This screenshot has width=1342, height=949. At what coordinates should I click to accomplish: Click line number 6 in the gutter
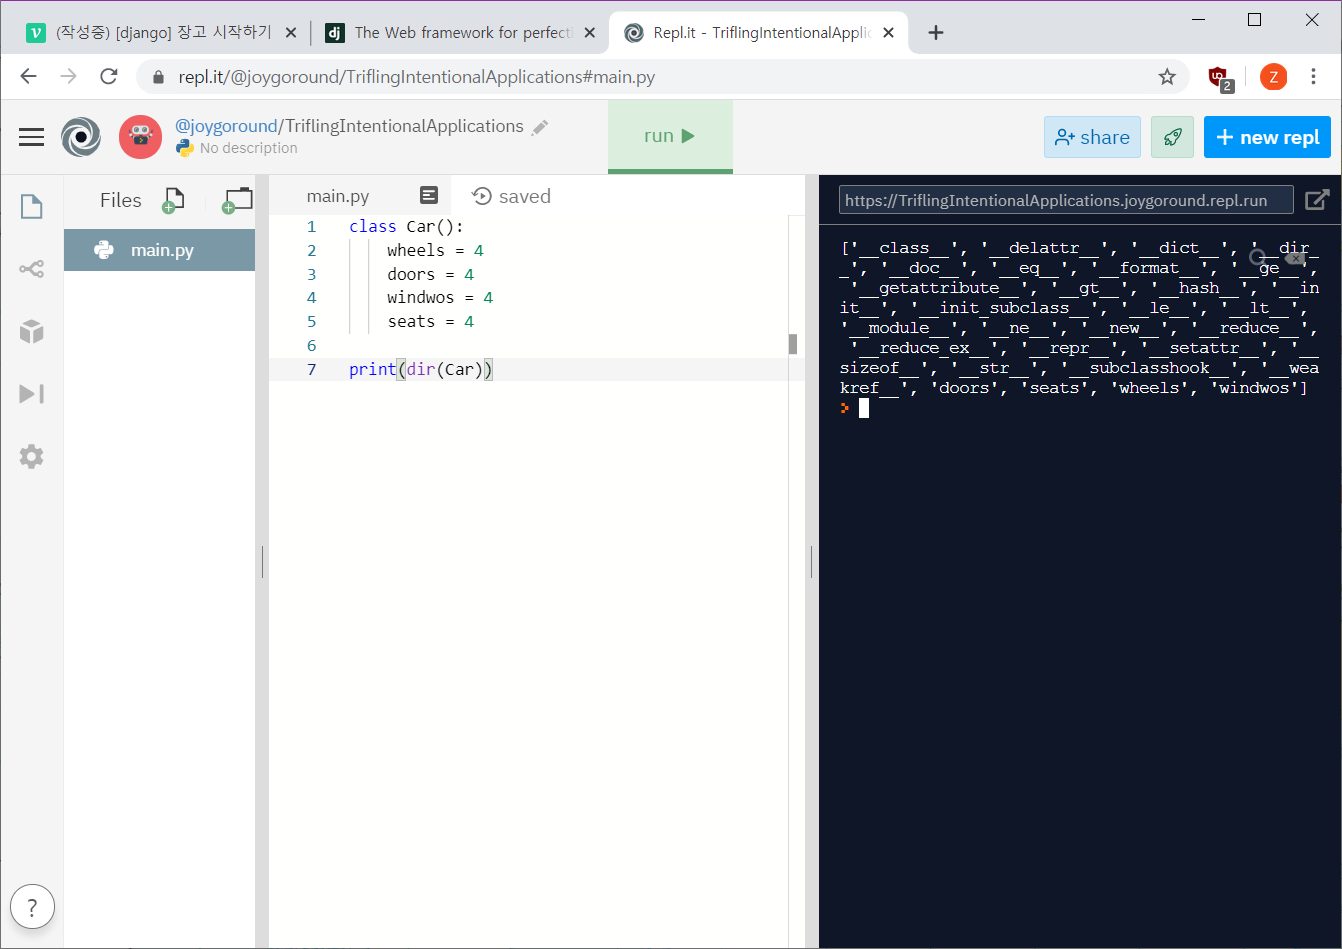point(312,346)
